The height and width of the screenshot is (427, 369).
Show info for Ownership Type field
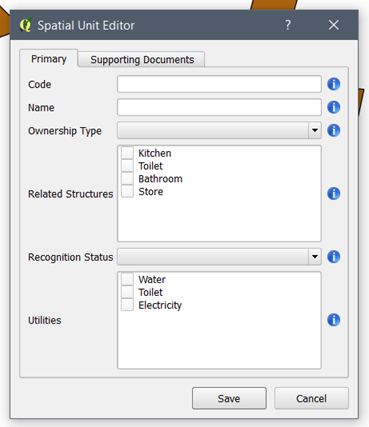(x=334, y=130)
